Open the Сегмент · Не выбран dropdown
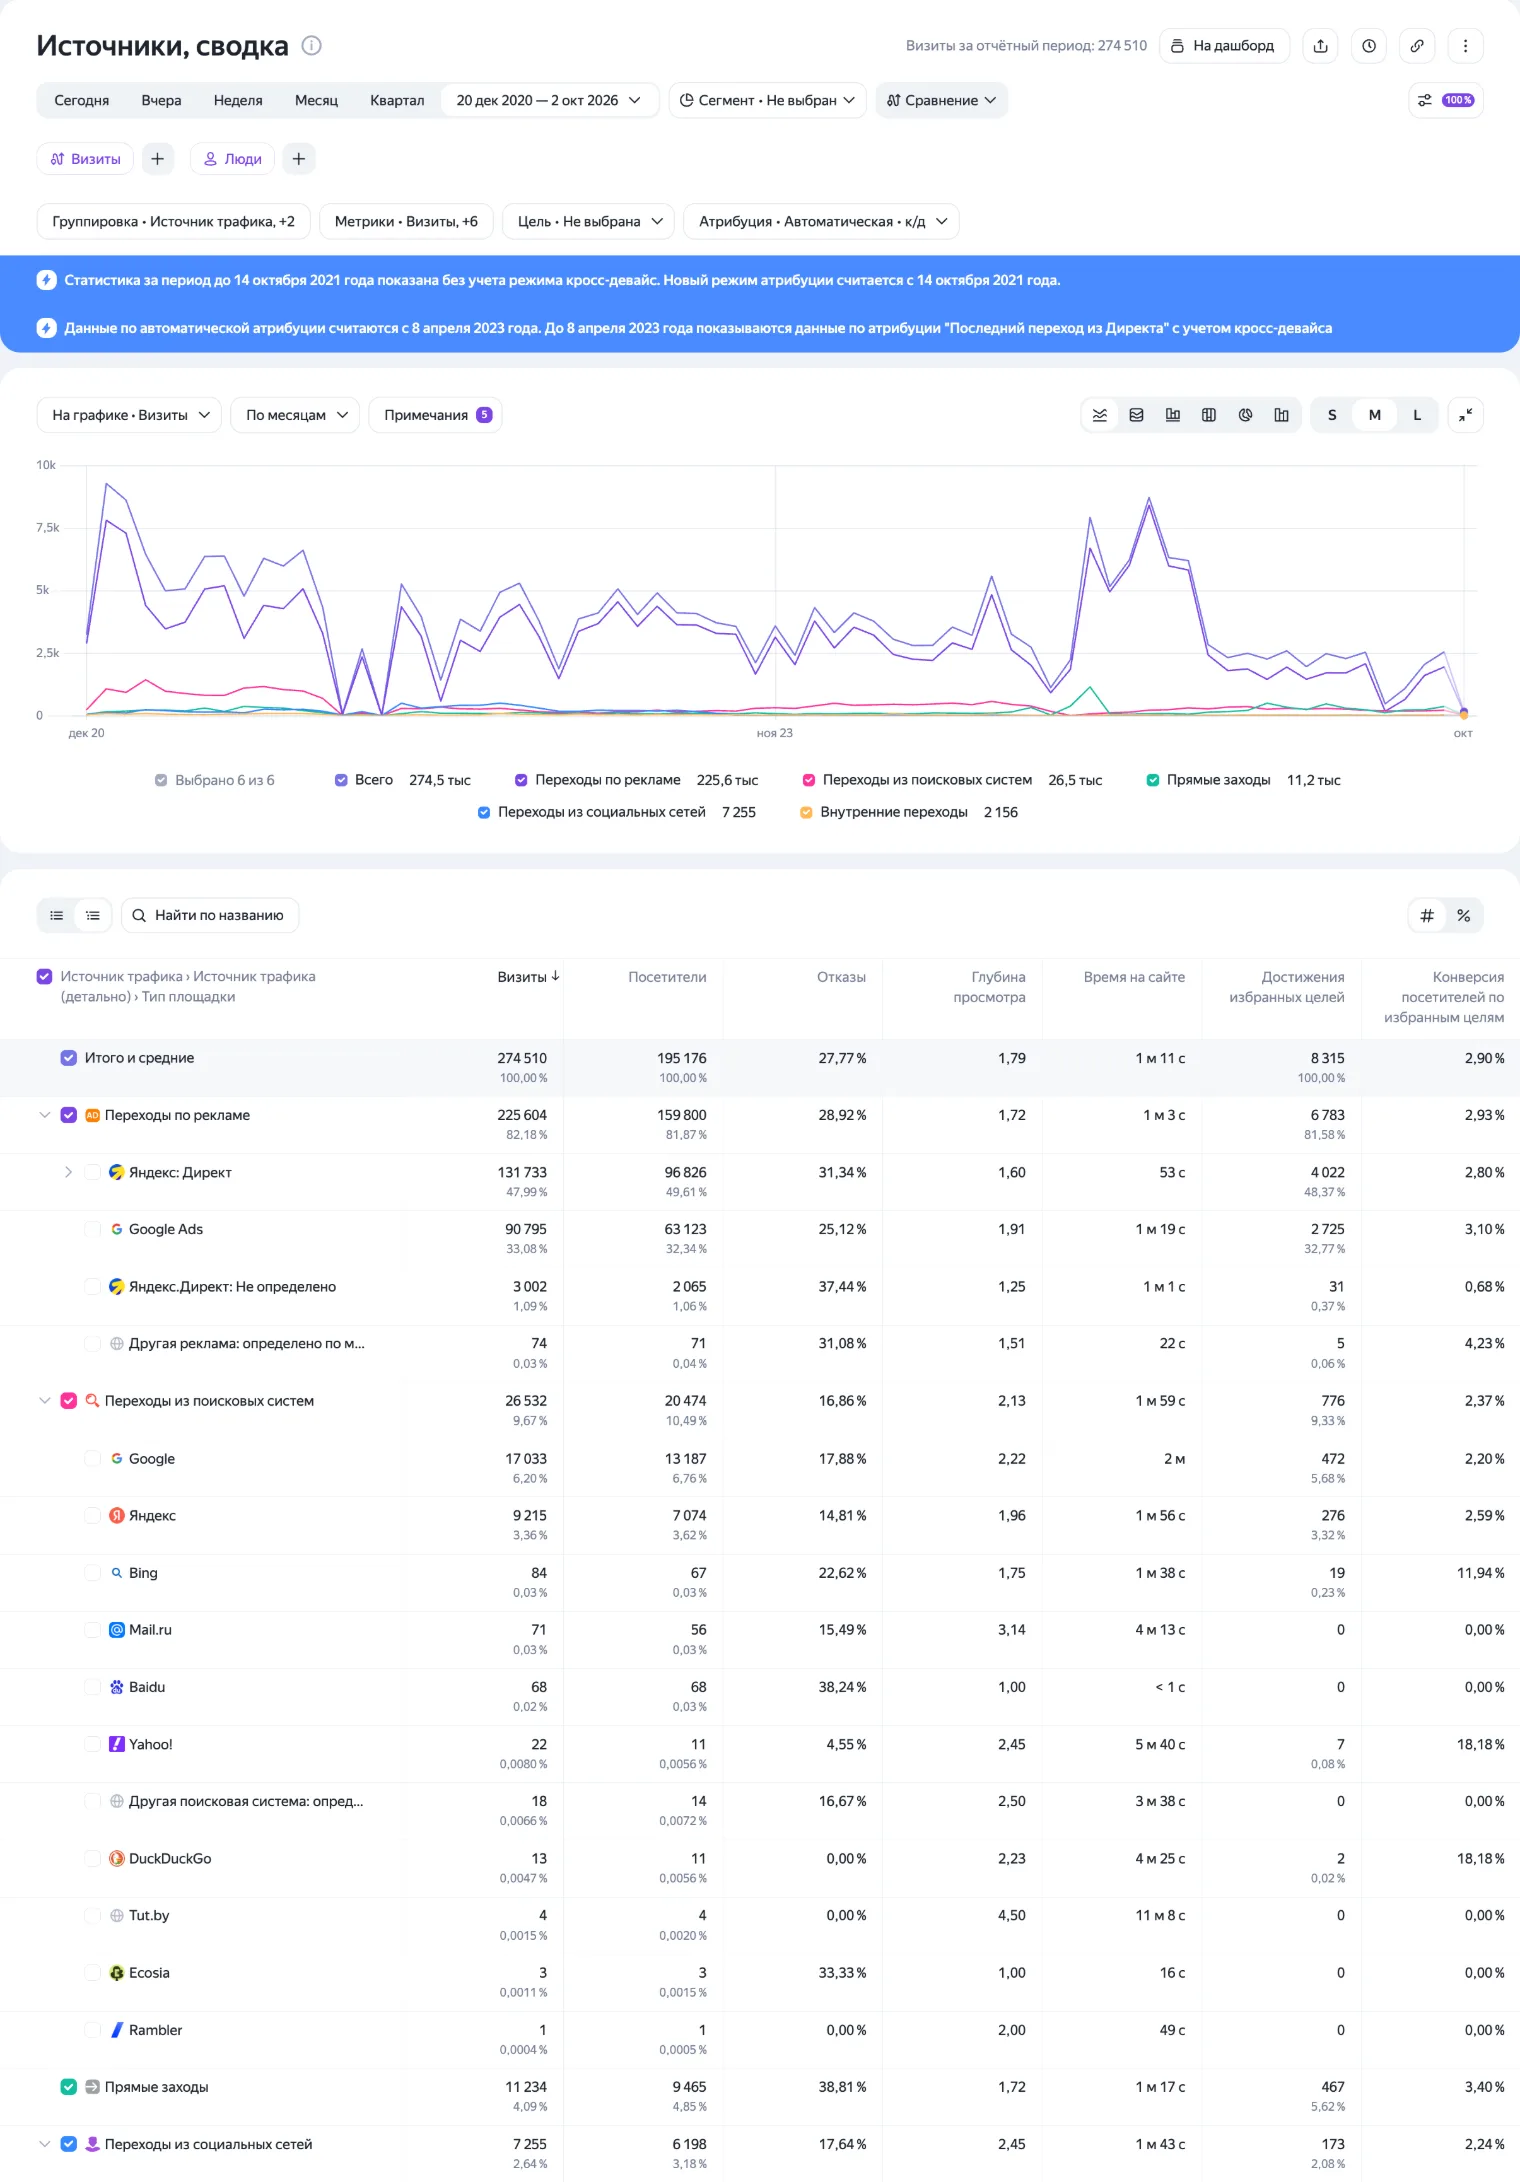The width and height of the screenshot is (1520, 2182). [767, 100]
